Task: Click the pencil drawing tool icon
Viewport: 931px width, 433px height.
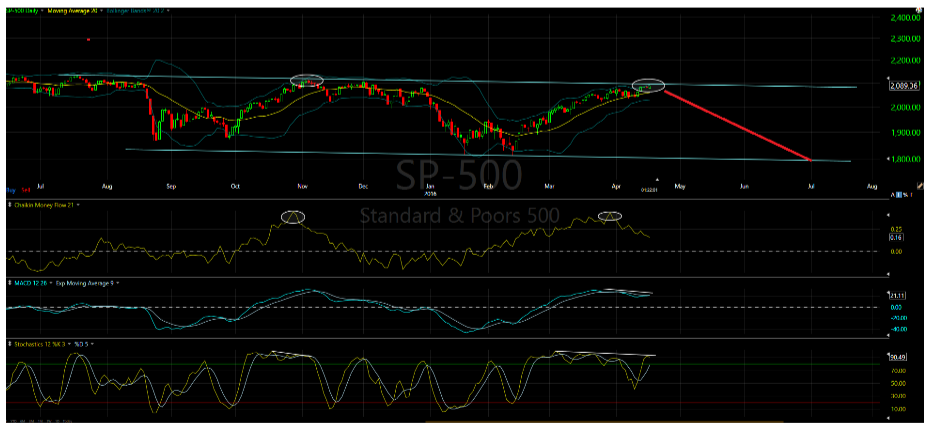Action: pos(920,186)
